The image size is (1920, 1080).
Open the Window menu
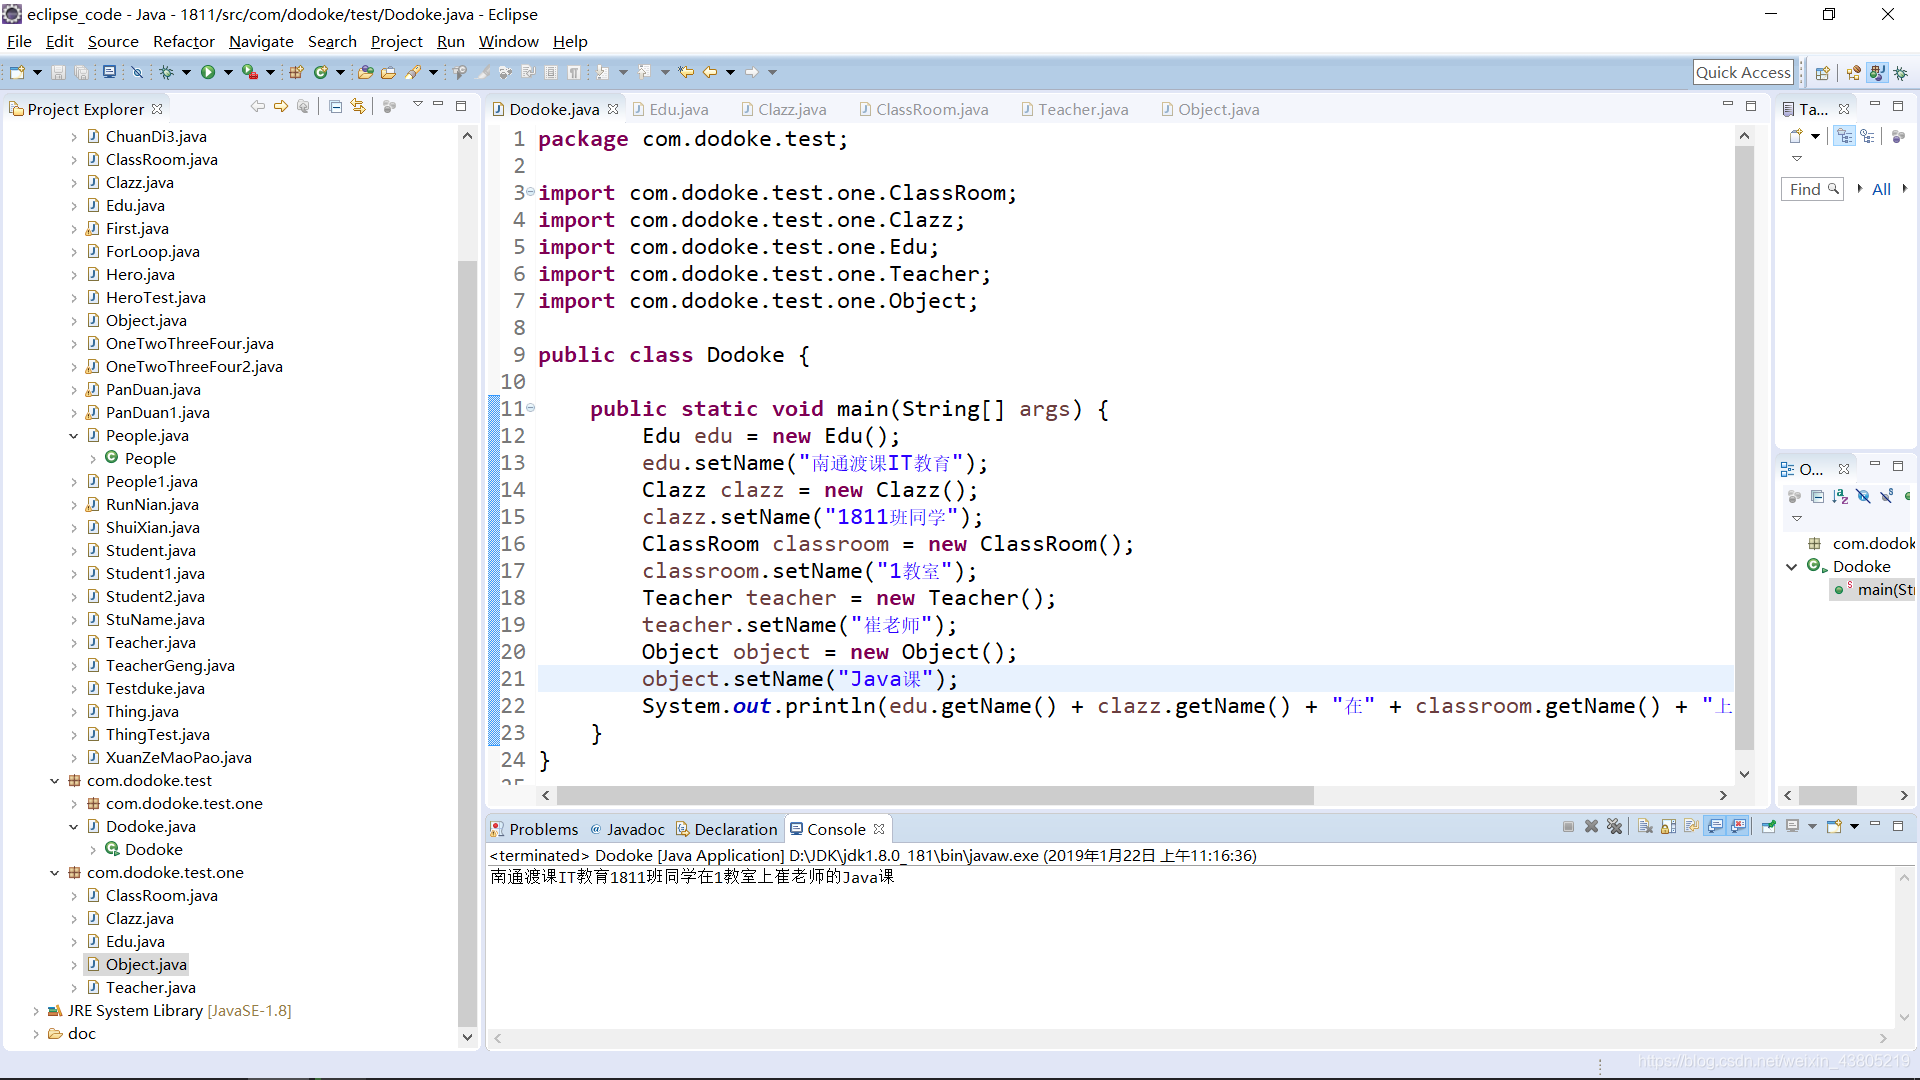(508, 41)
